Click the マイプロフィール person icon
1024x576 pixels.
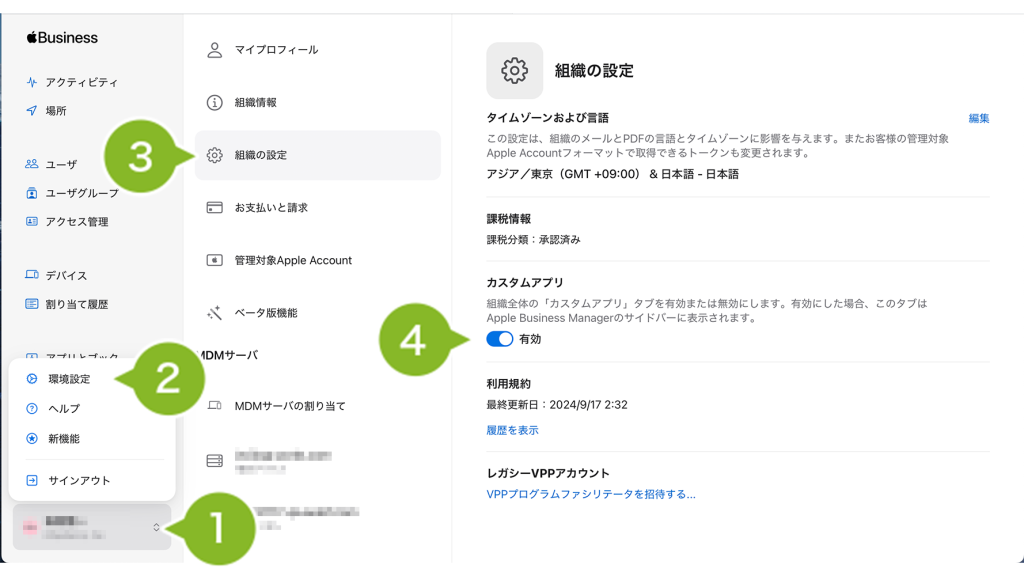[x=214, y=50]
